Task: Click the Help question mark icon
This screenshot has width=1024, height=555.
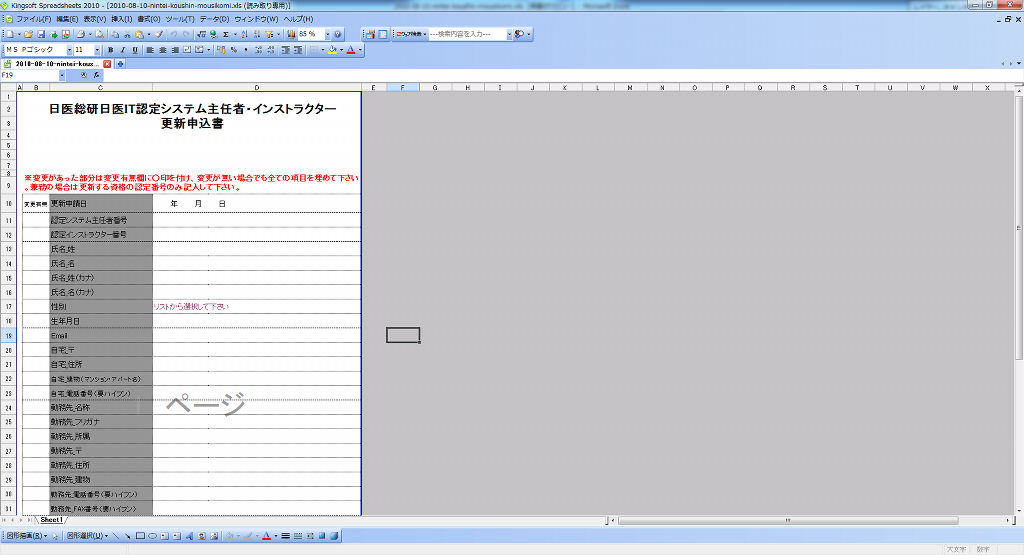Action: point(338,35)
